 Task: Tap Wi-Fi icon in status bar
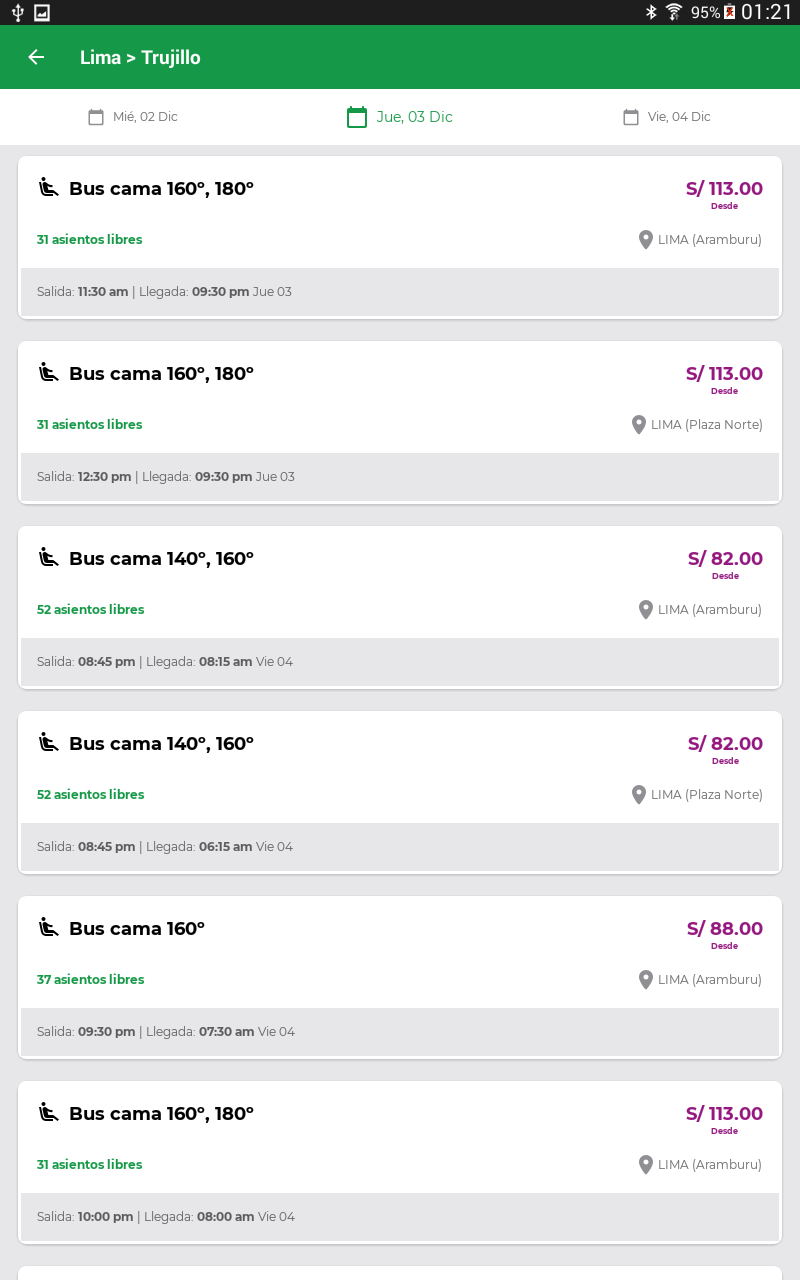[x=674, y=12]
